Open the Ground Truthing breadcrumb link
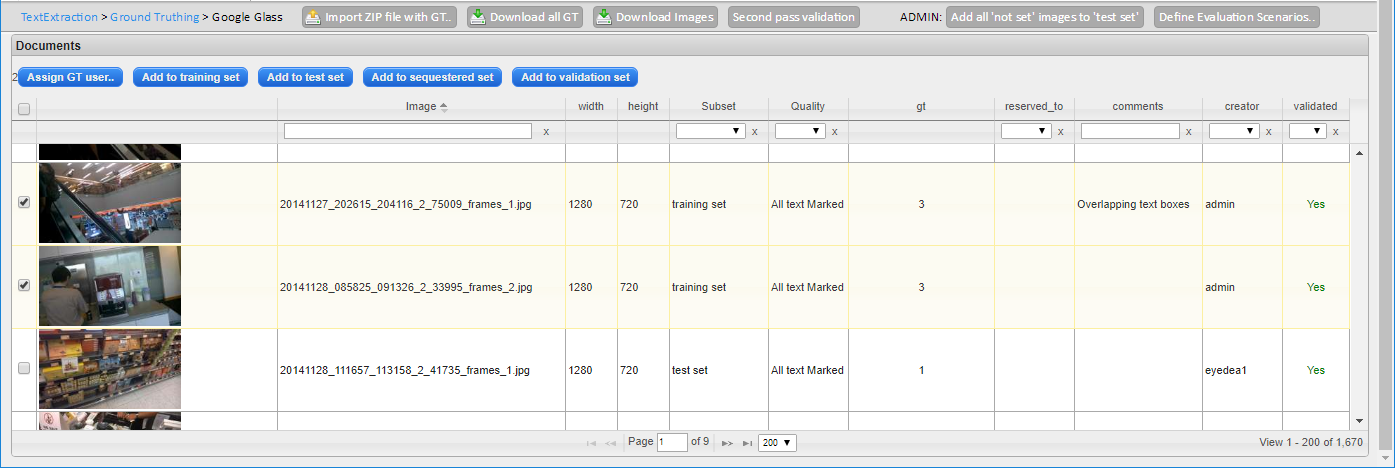1395x468 pixels. pos(154,18)
